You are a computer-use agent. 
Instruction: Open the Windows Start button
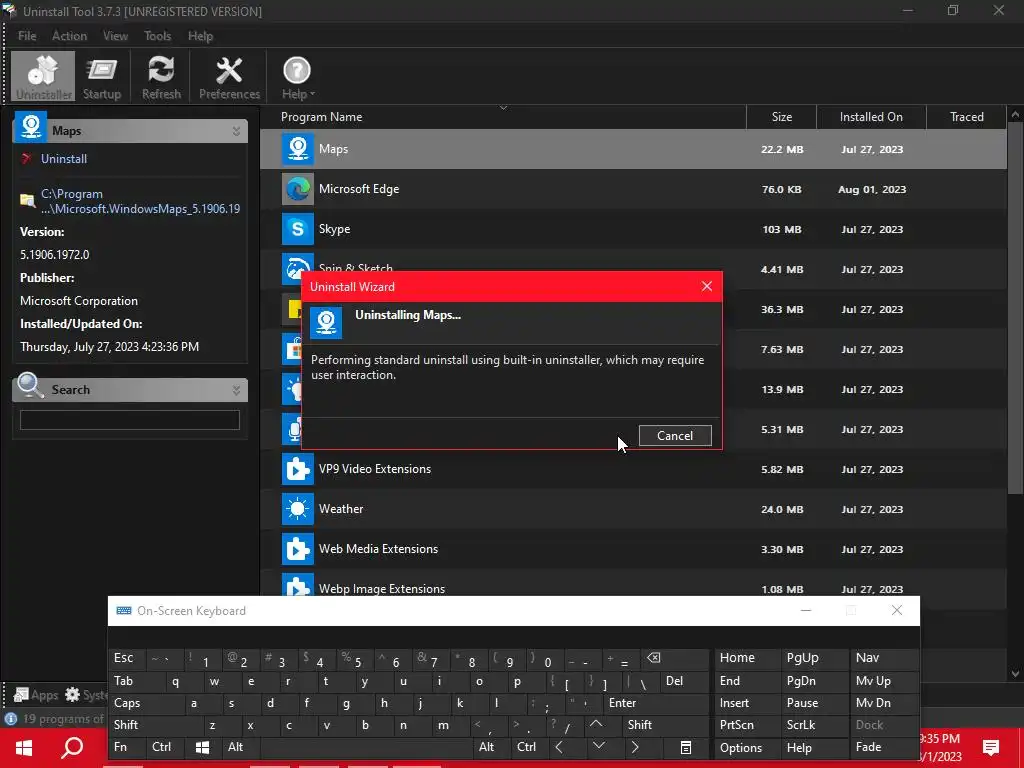[24, 748]
